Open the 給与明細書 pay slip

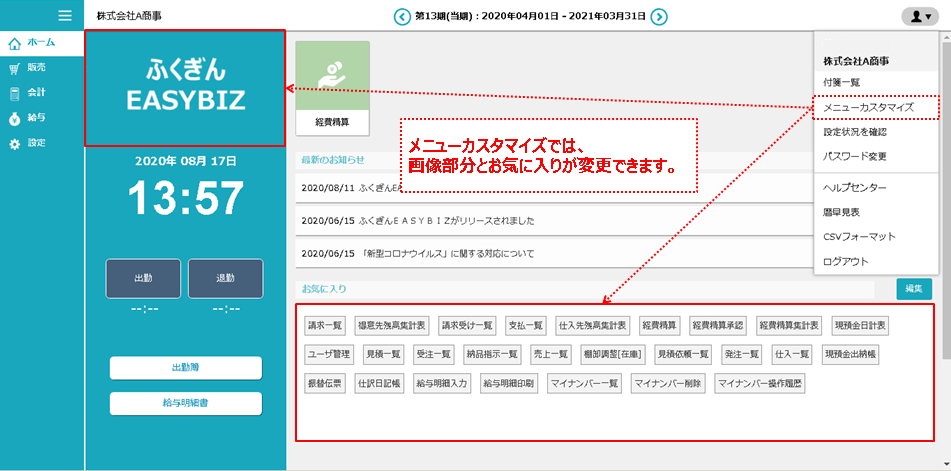[x=186, y=403]
